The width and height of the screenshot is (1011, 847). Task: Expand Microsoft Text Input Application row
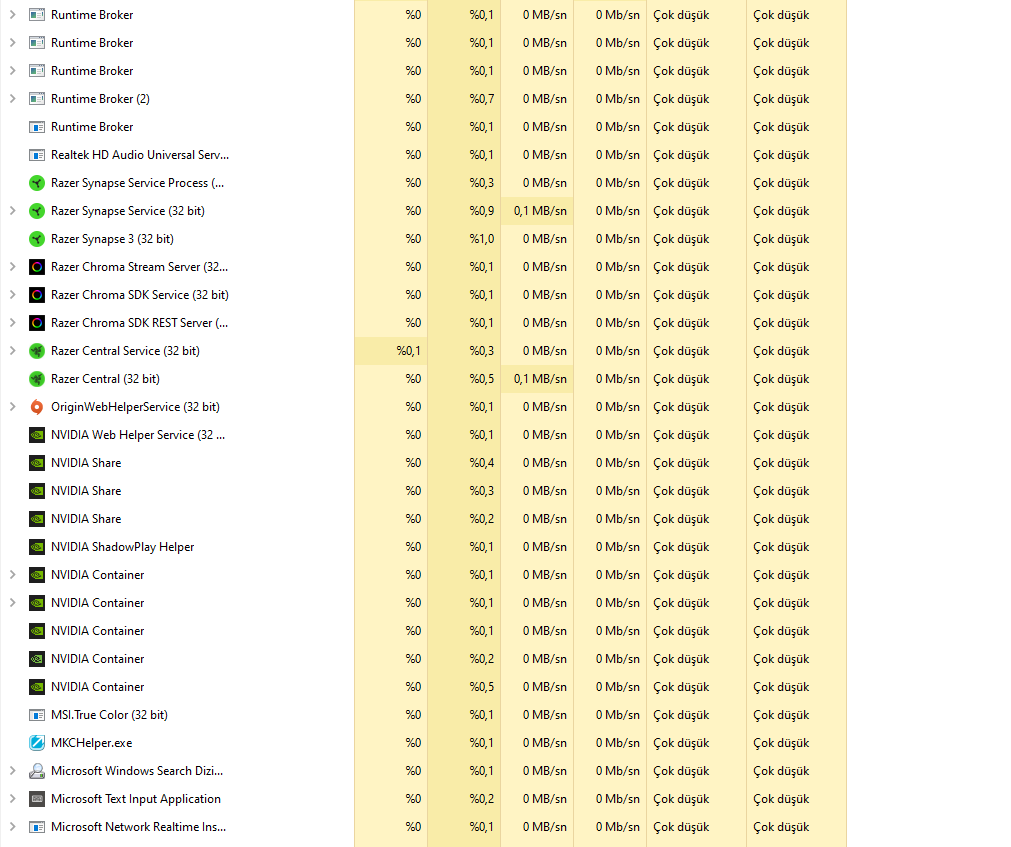[x=12, y=799]
